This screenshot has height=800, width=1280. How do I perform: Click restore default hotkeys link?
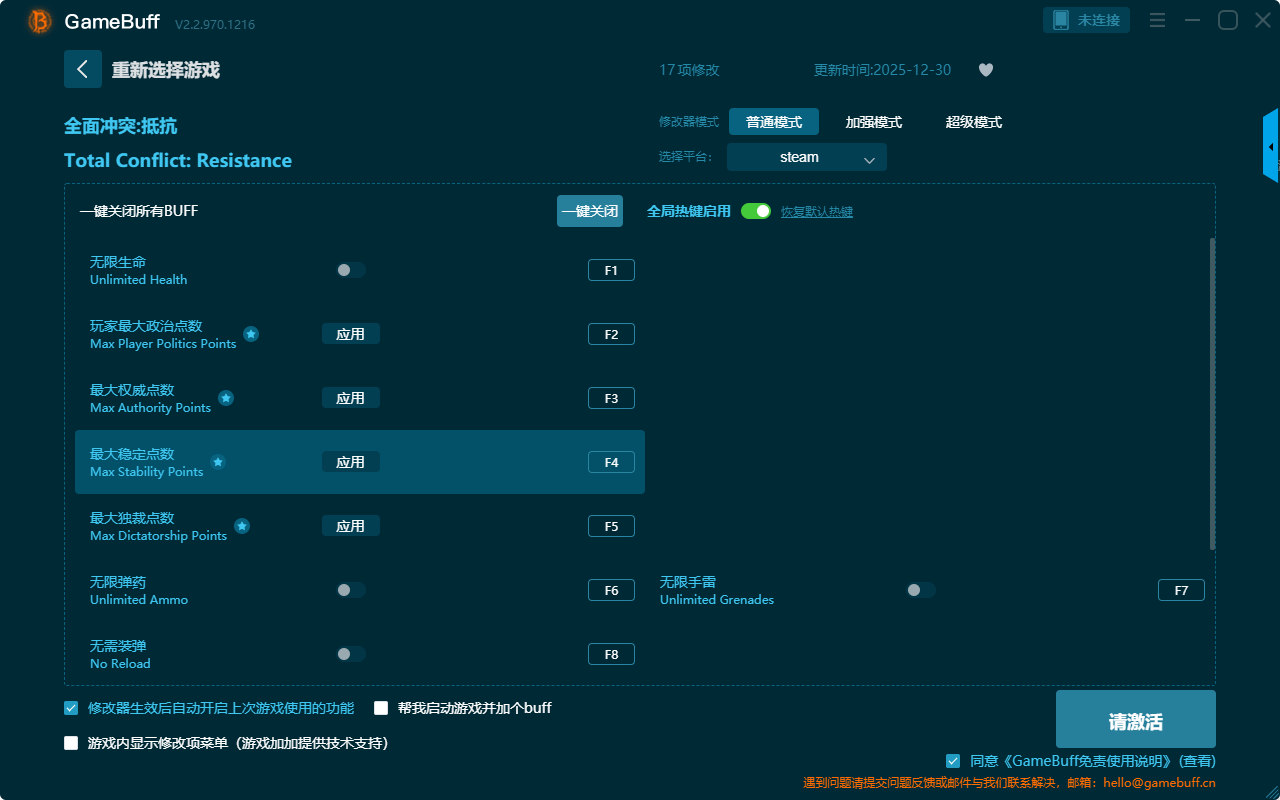[816, 212]
